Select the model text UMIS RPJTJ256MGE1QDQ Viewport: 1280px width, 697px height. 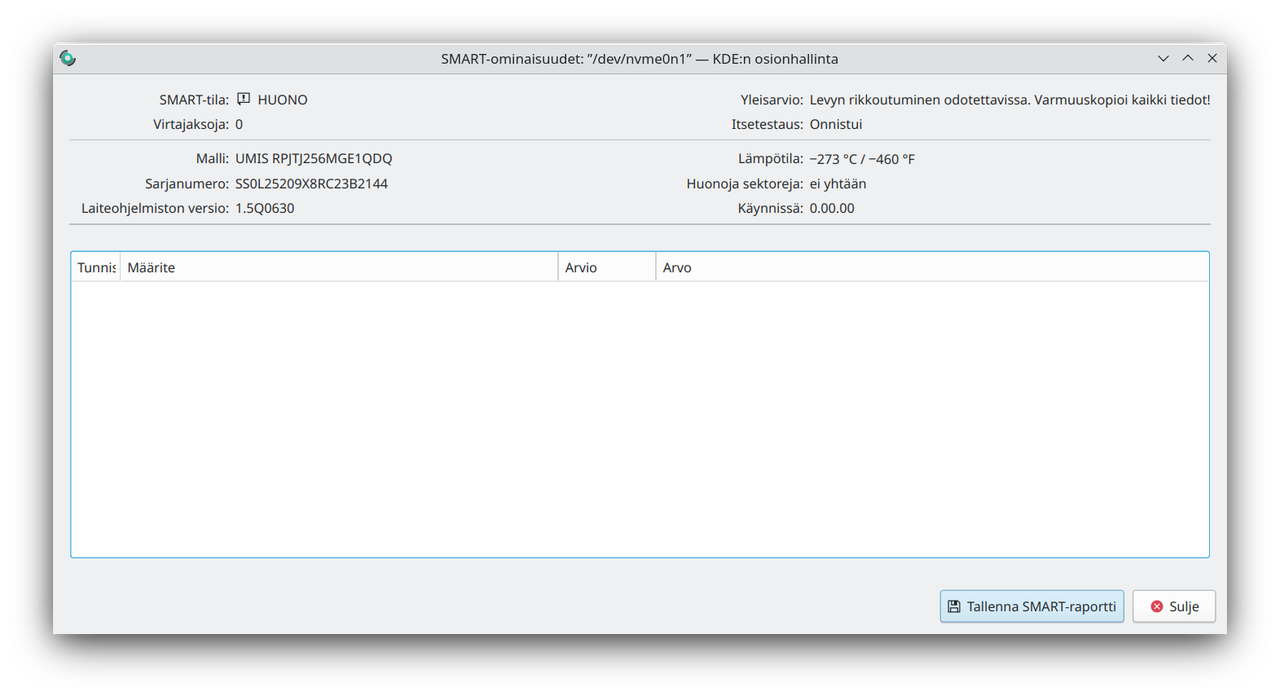pyautogui.click(x=314, y=158)
